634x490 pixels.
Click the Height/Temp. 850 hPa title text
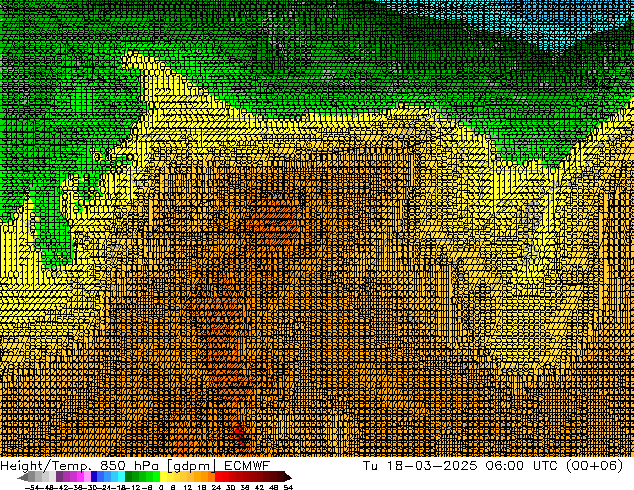click(x=79, y=466)
